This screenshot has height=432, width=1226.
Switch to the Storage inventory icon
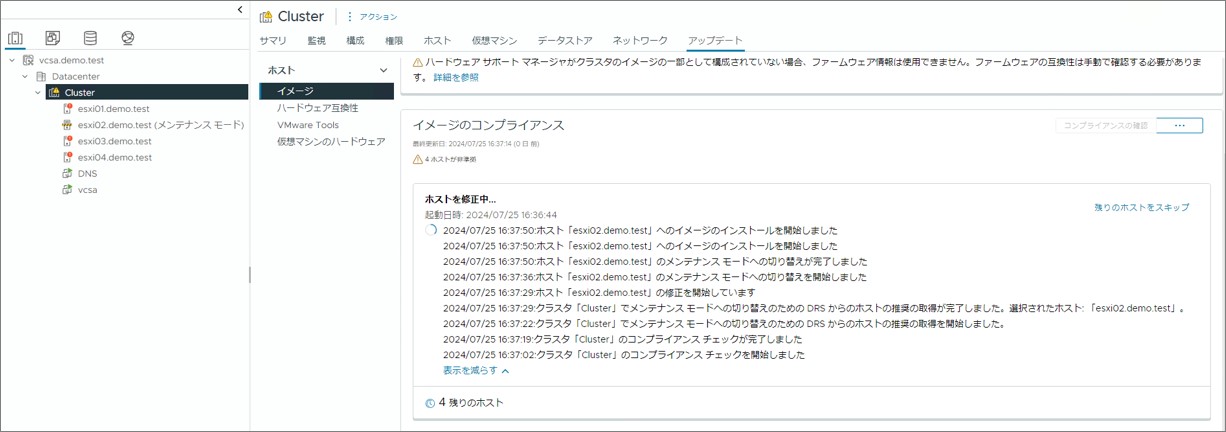click(x=90, y=39)
